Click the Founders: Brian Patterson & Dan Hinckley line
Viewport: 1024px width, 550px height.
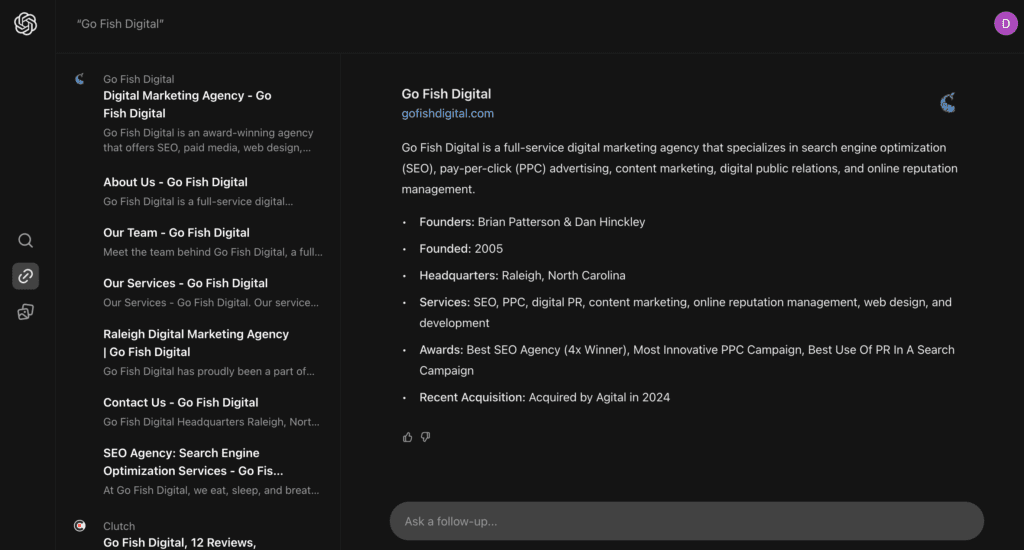pyautogui.click(x=532, y=222)
